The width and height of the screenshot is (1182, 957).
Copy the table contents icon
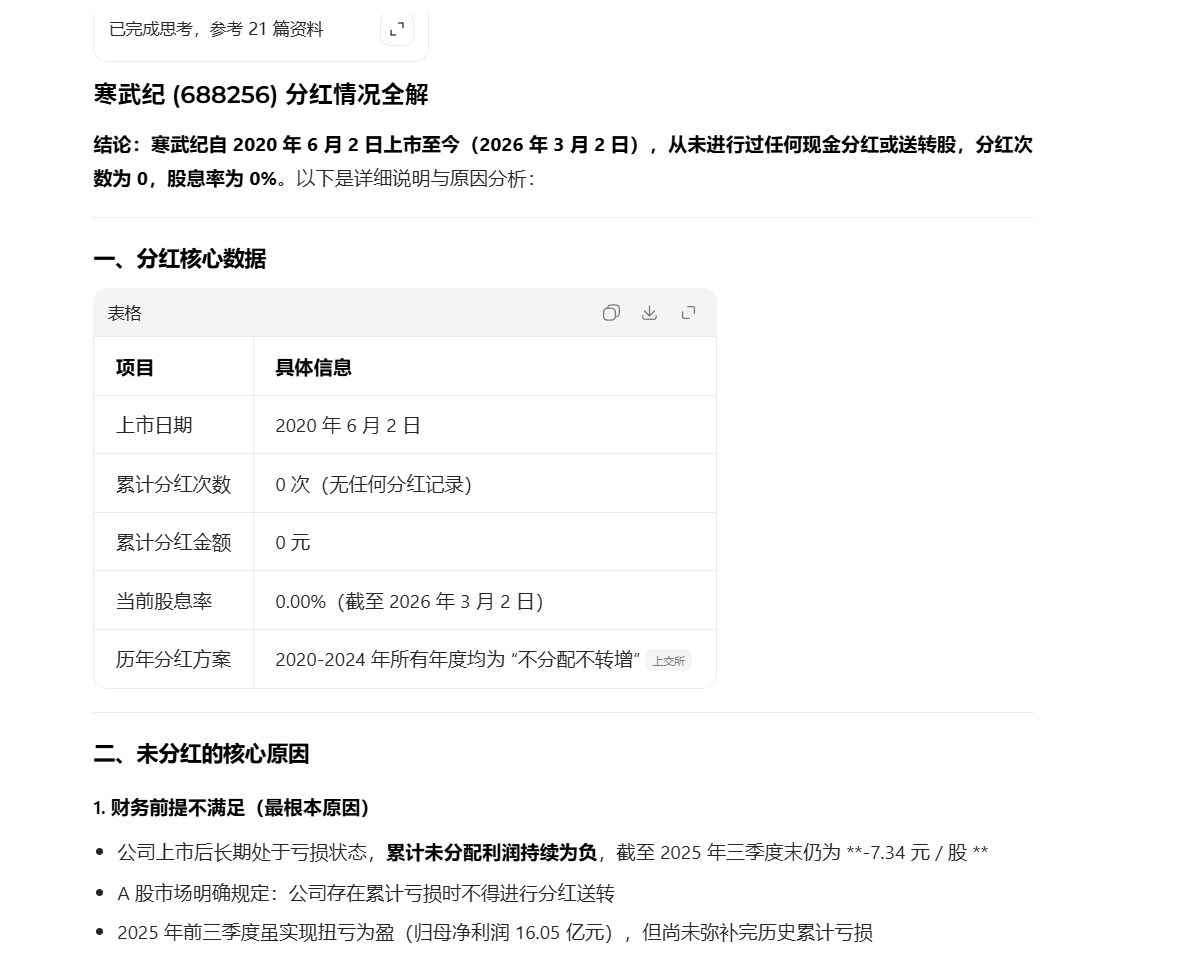(x=611, y=313)
